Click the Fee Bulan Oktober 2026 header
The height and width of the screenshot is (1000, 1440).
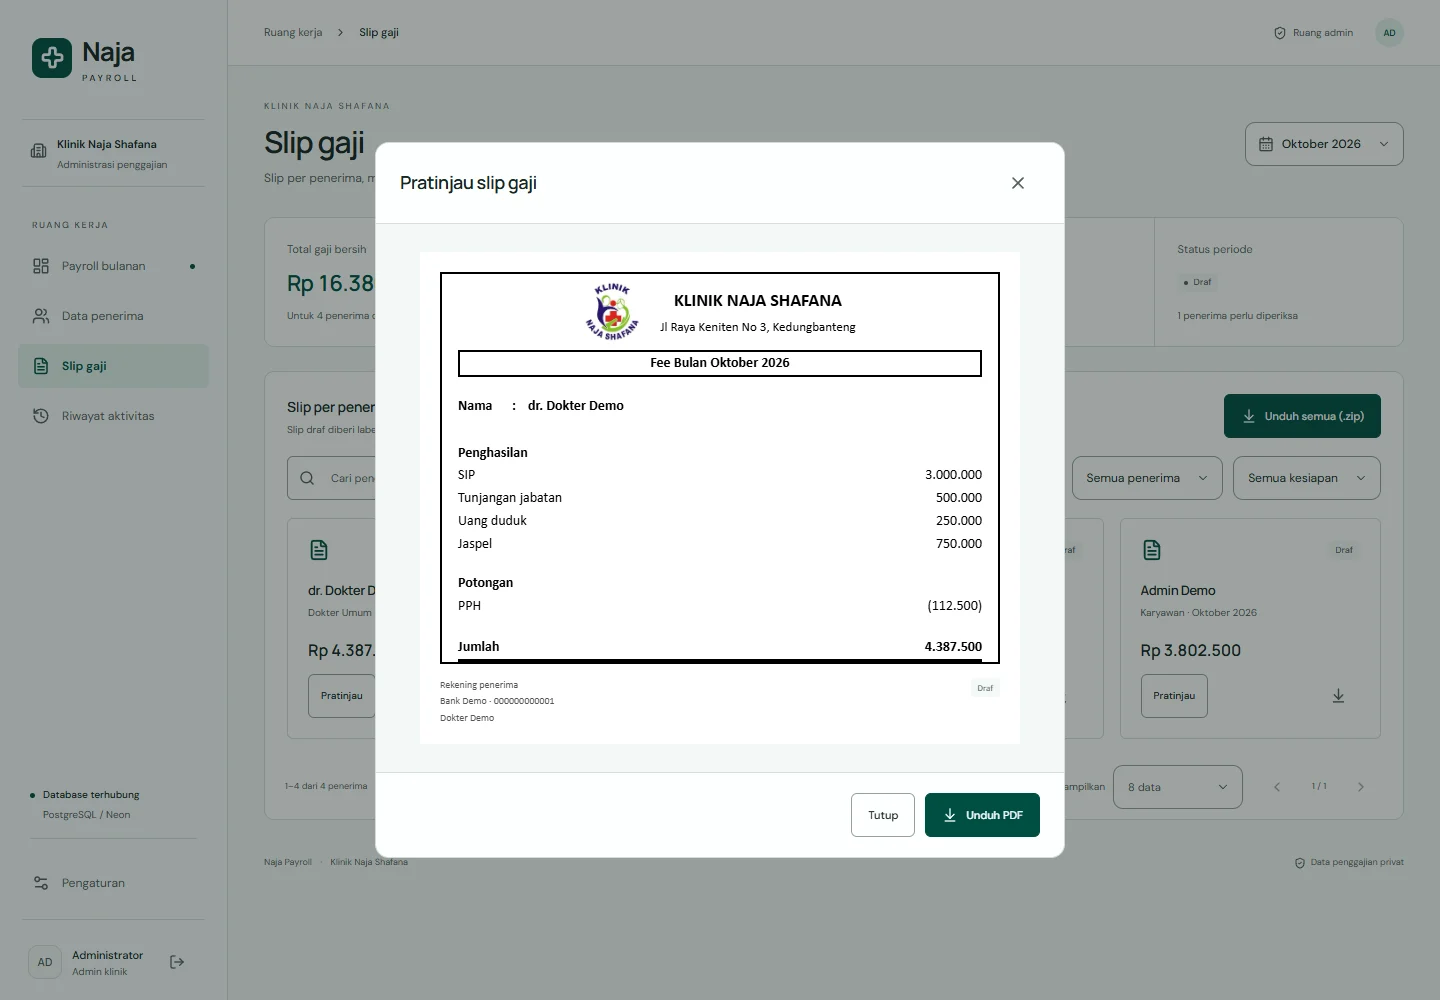point(720,363)
